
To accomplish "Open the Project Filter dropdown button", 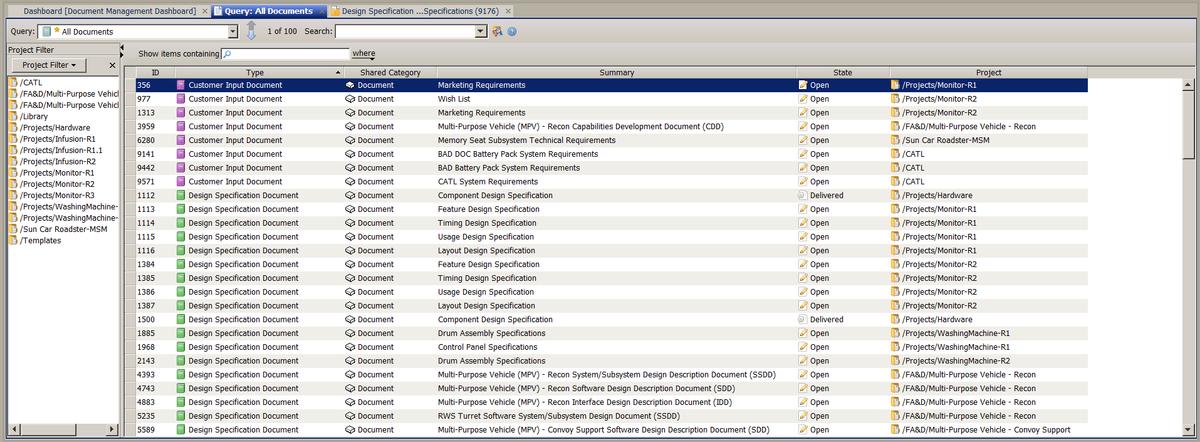I will click(49, 65).
